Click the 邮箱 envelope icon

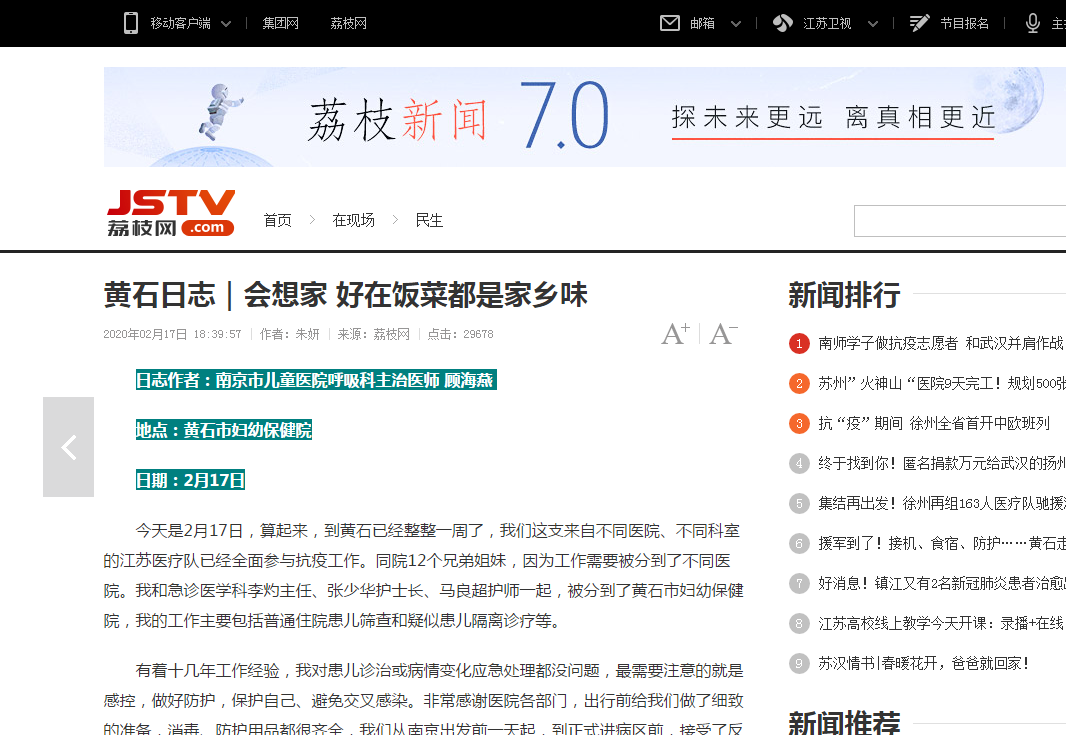[669, 22]
